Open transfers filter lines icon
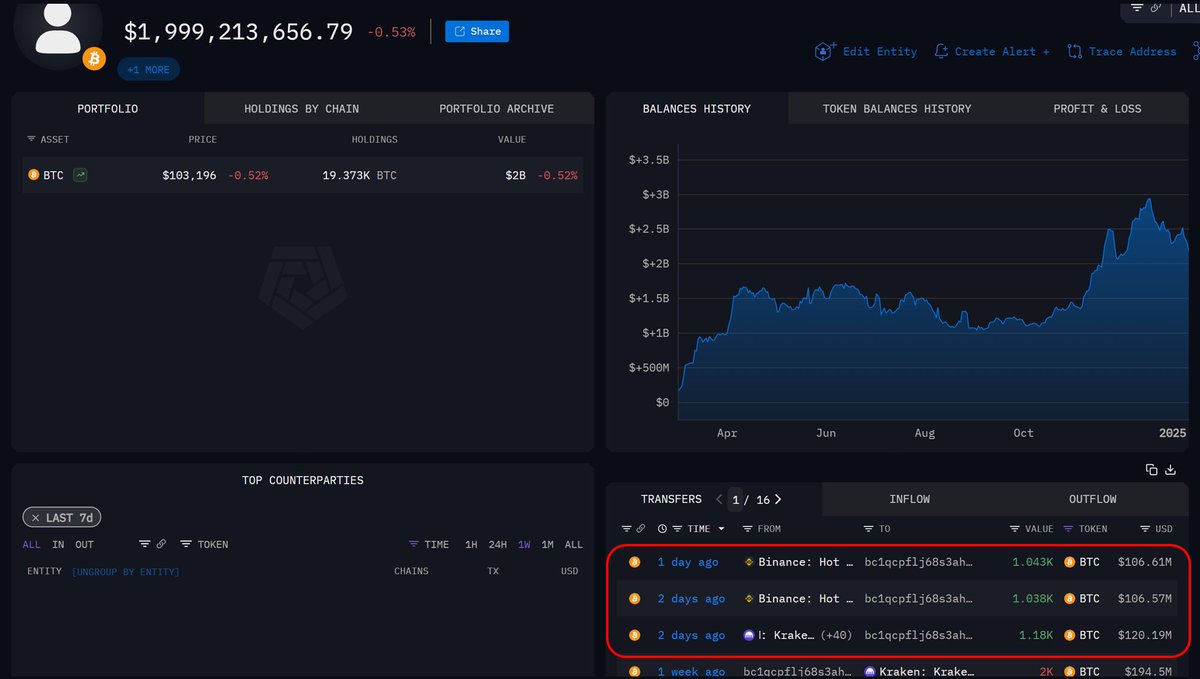Screen dimensions: 1200x679 [x=626, y=528]
